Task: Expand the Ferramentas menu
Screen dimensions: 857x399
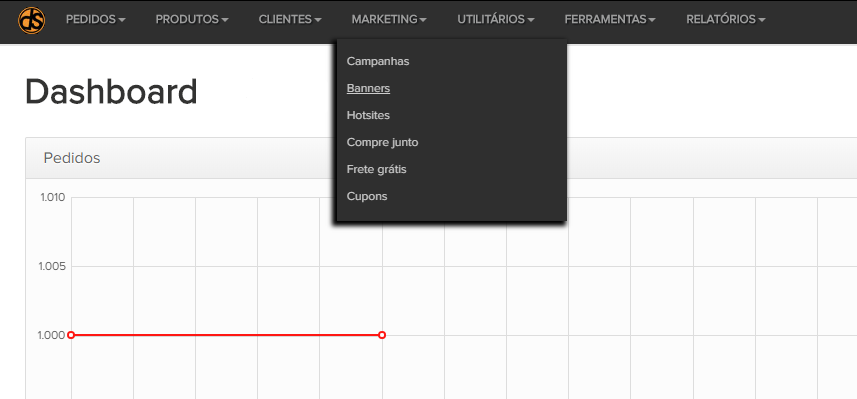Action: (x=610, y=20)
